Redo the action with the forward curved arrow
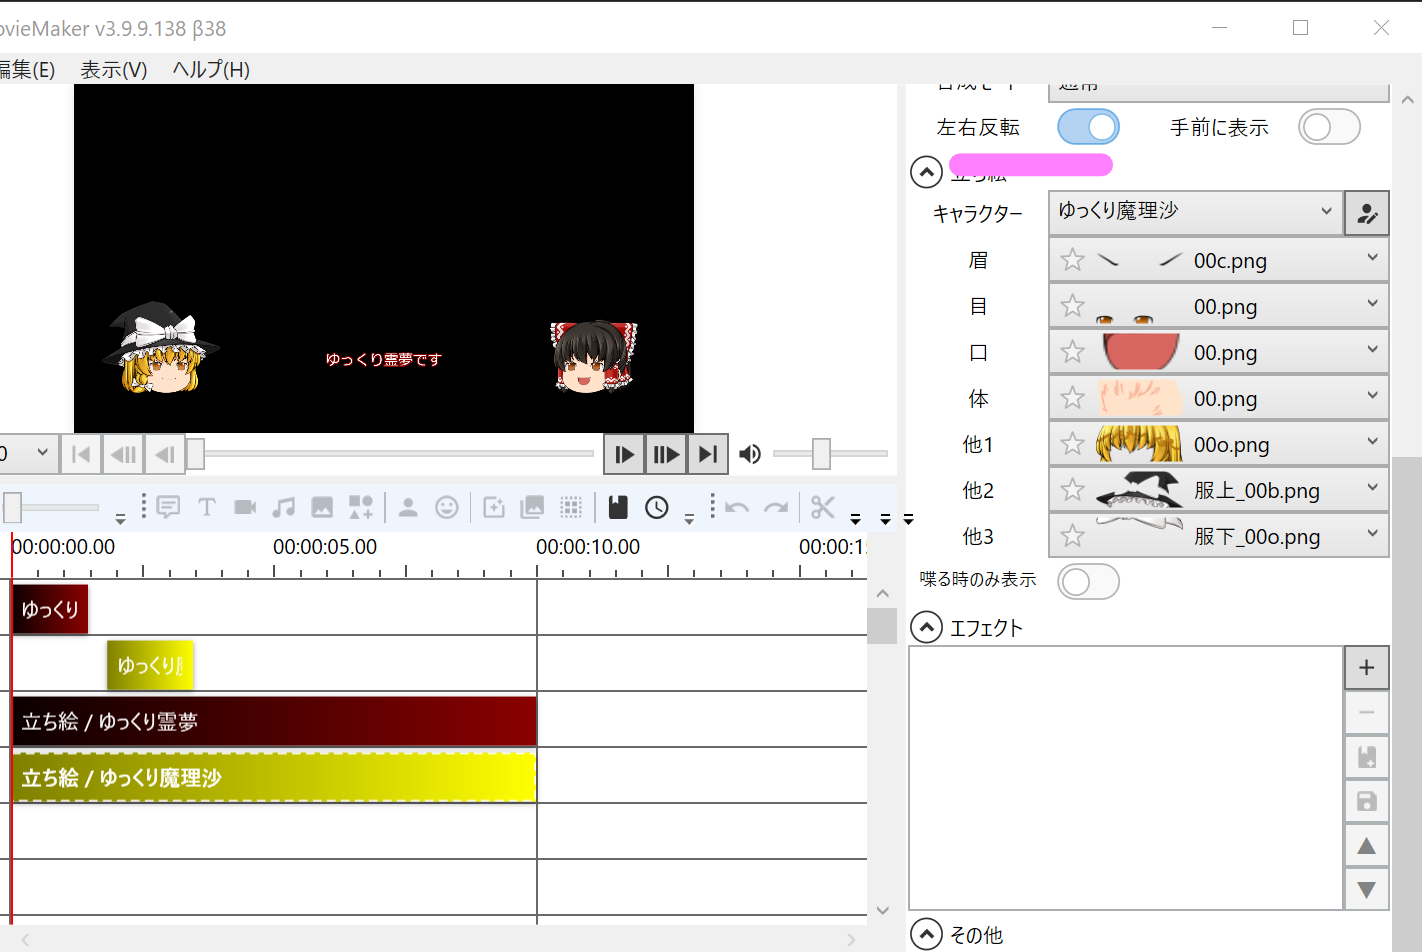This screenshot has width=1422, height=952. pos(776,508)
